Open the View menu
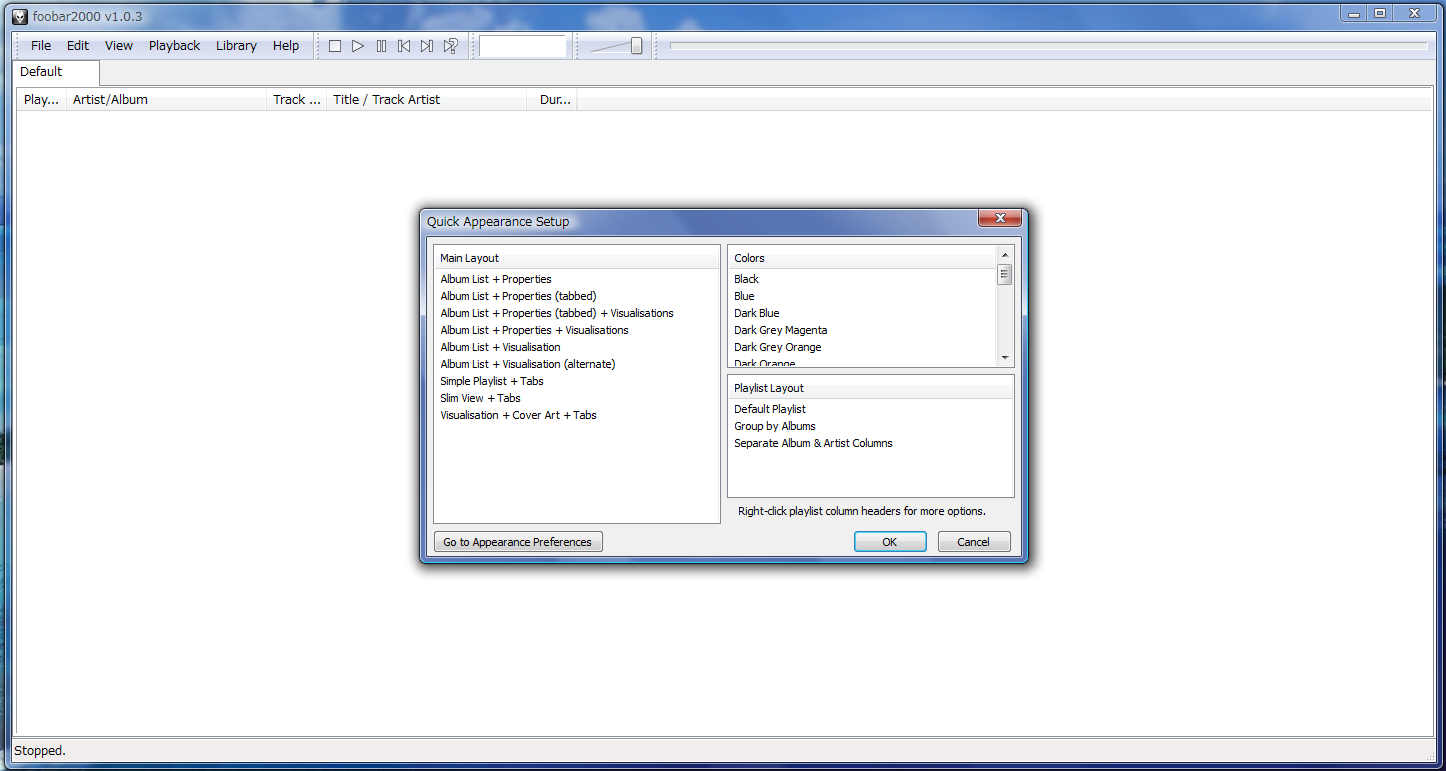 tap(119, 46)
